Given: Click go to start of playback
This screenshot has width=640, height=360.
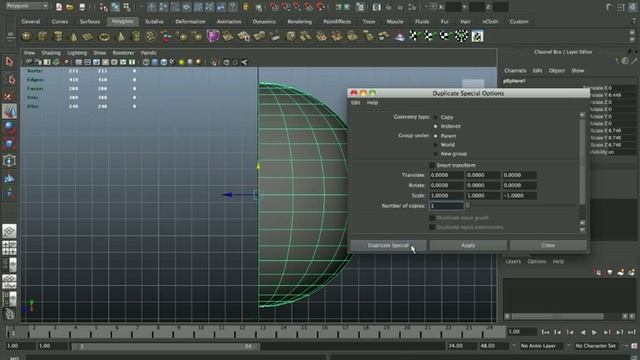Looking at the screenshot, I should [x=545, y=333].
